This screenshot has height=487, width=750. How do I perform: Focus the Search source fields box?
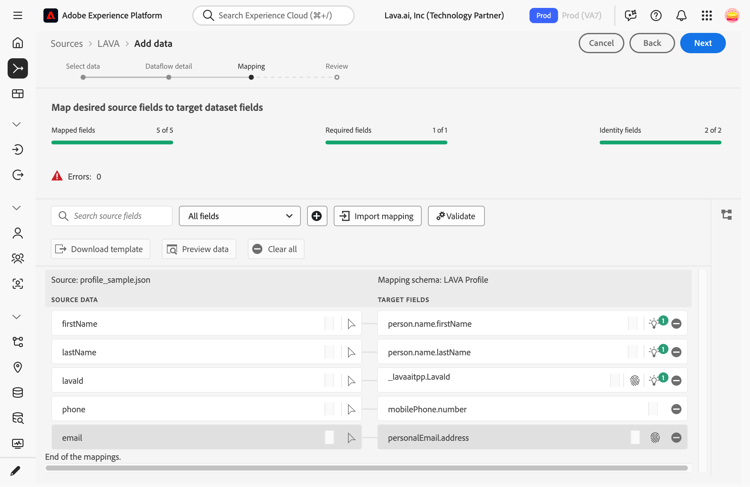click(x=111, y=216)
